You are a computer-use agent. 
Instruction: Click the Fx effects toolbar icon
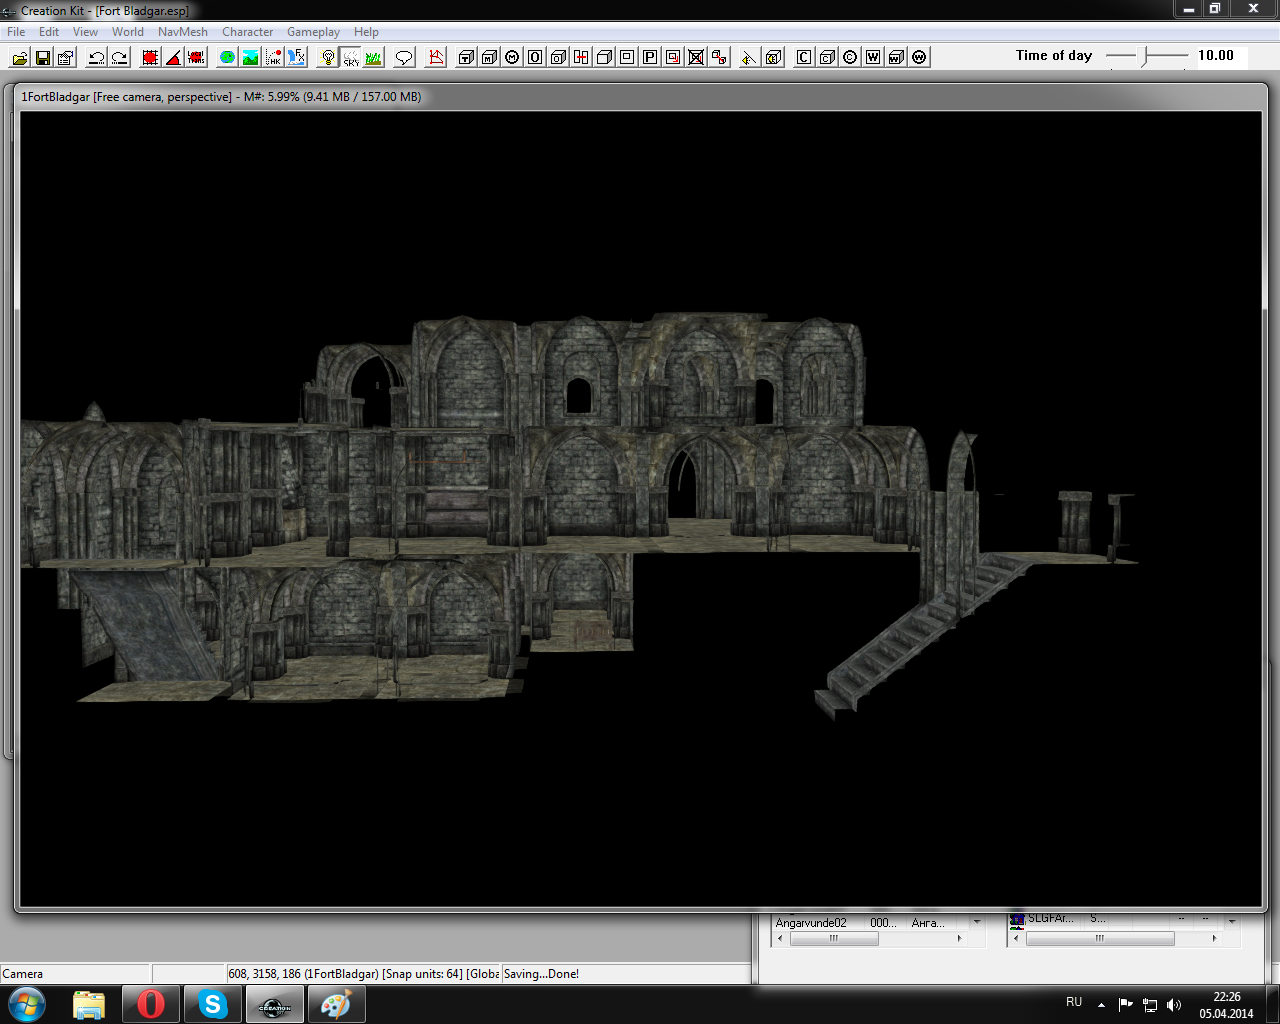pos(297,57)
